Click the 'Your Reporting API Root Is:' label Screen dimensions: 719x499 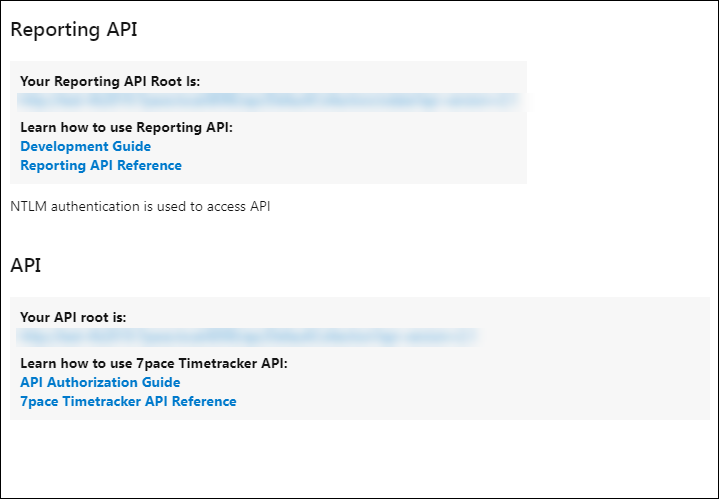point(110,81)
